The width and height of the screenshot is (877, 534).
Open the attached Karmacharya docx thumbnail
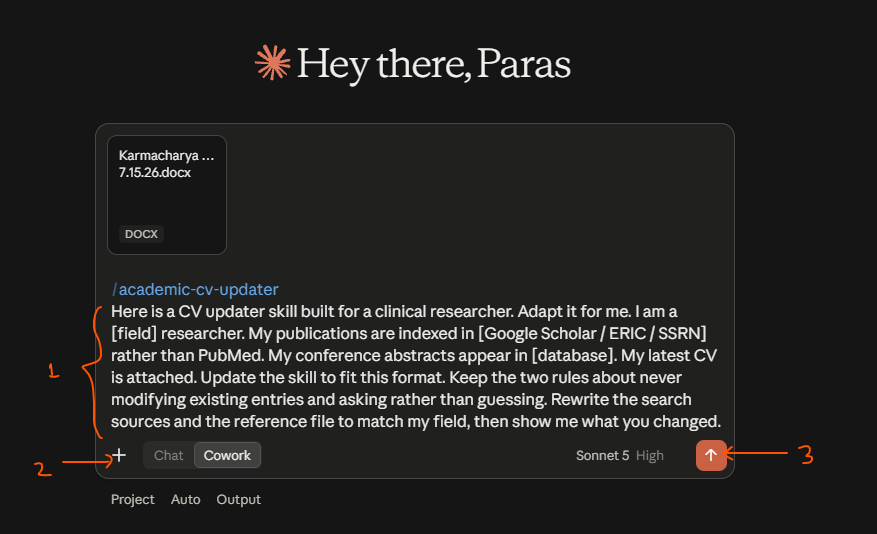[x=167, y=195]
